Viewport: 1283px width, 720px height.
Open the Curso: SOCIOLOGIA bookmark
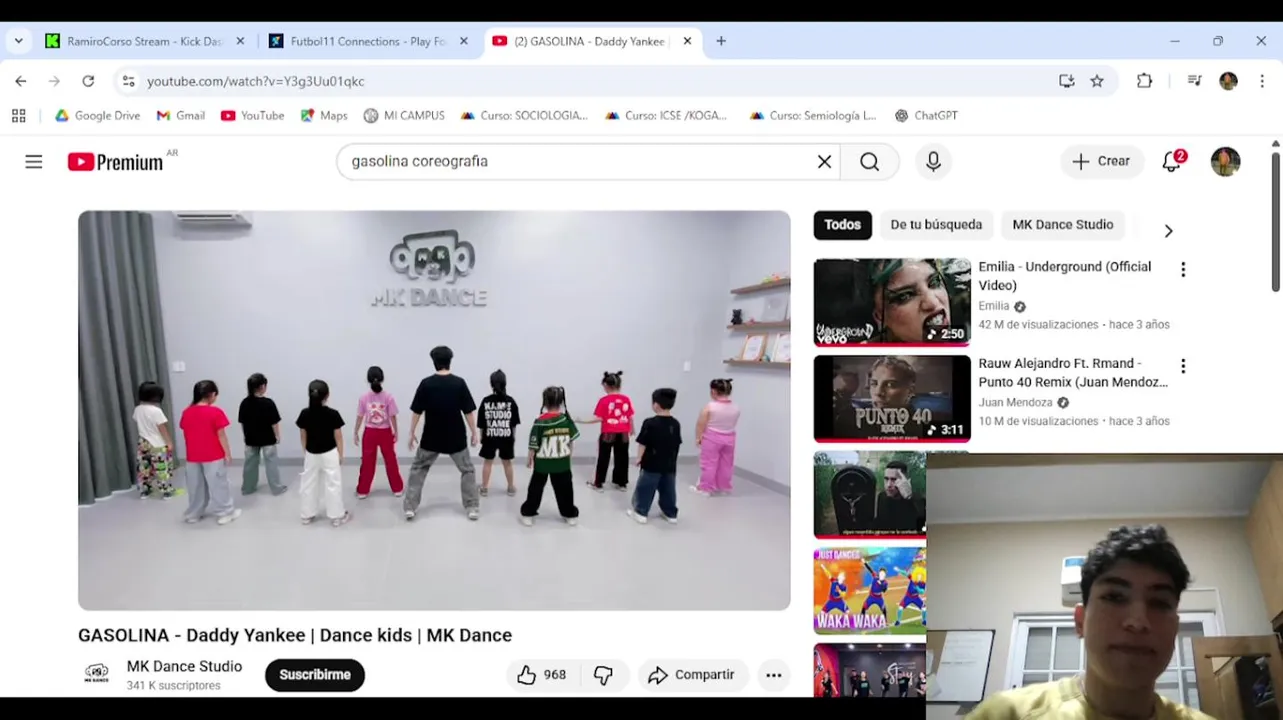point(524,116)
